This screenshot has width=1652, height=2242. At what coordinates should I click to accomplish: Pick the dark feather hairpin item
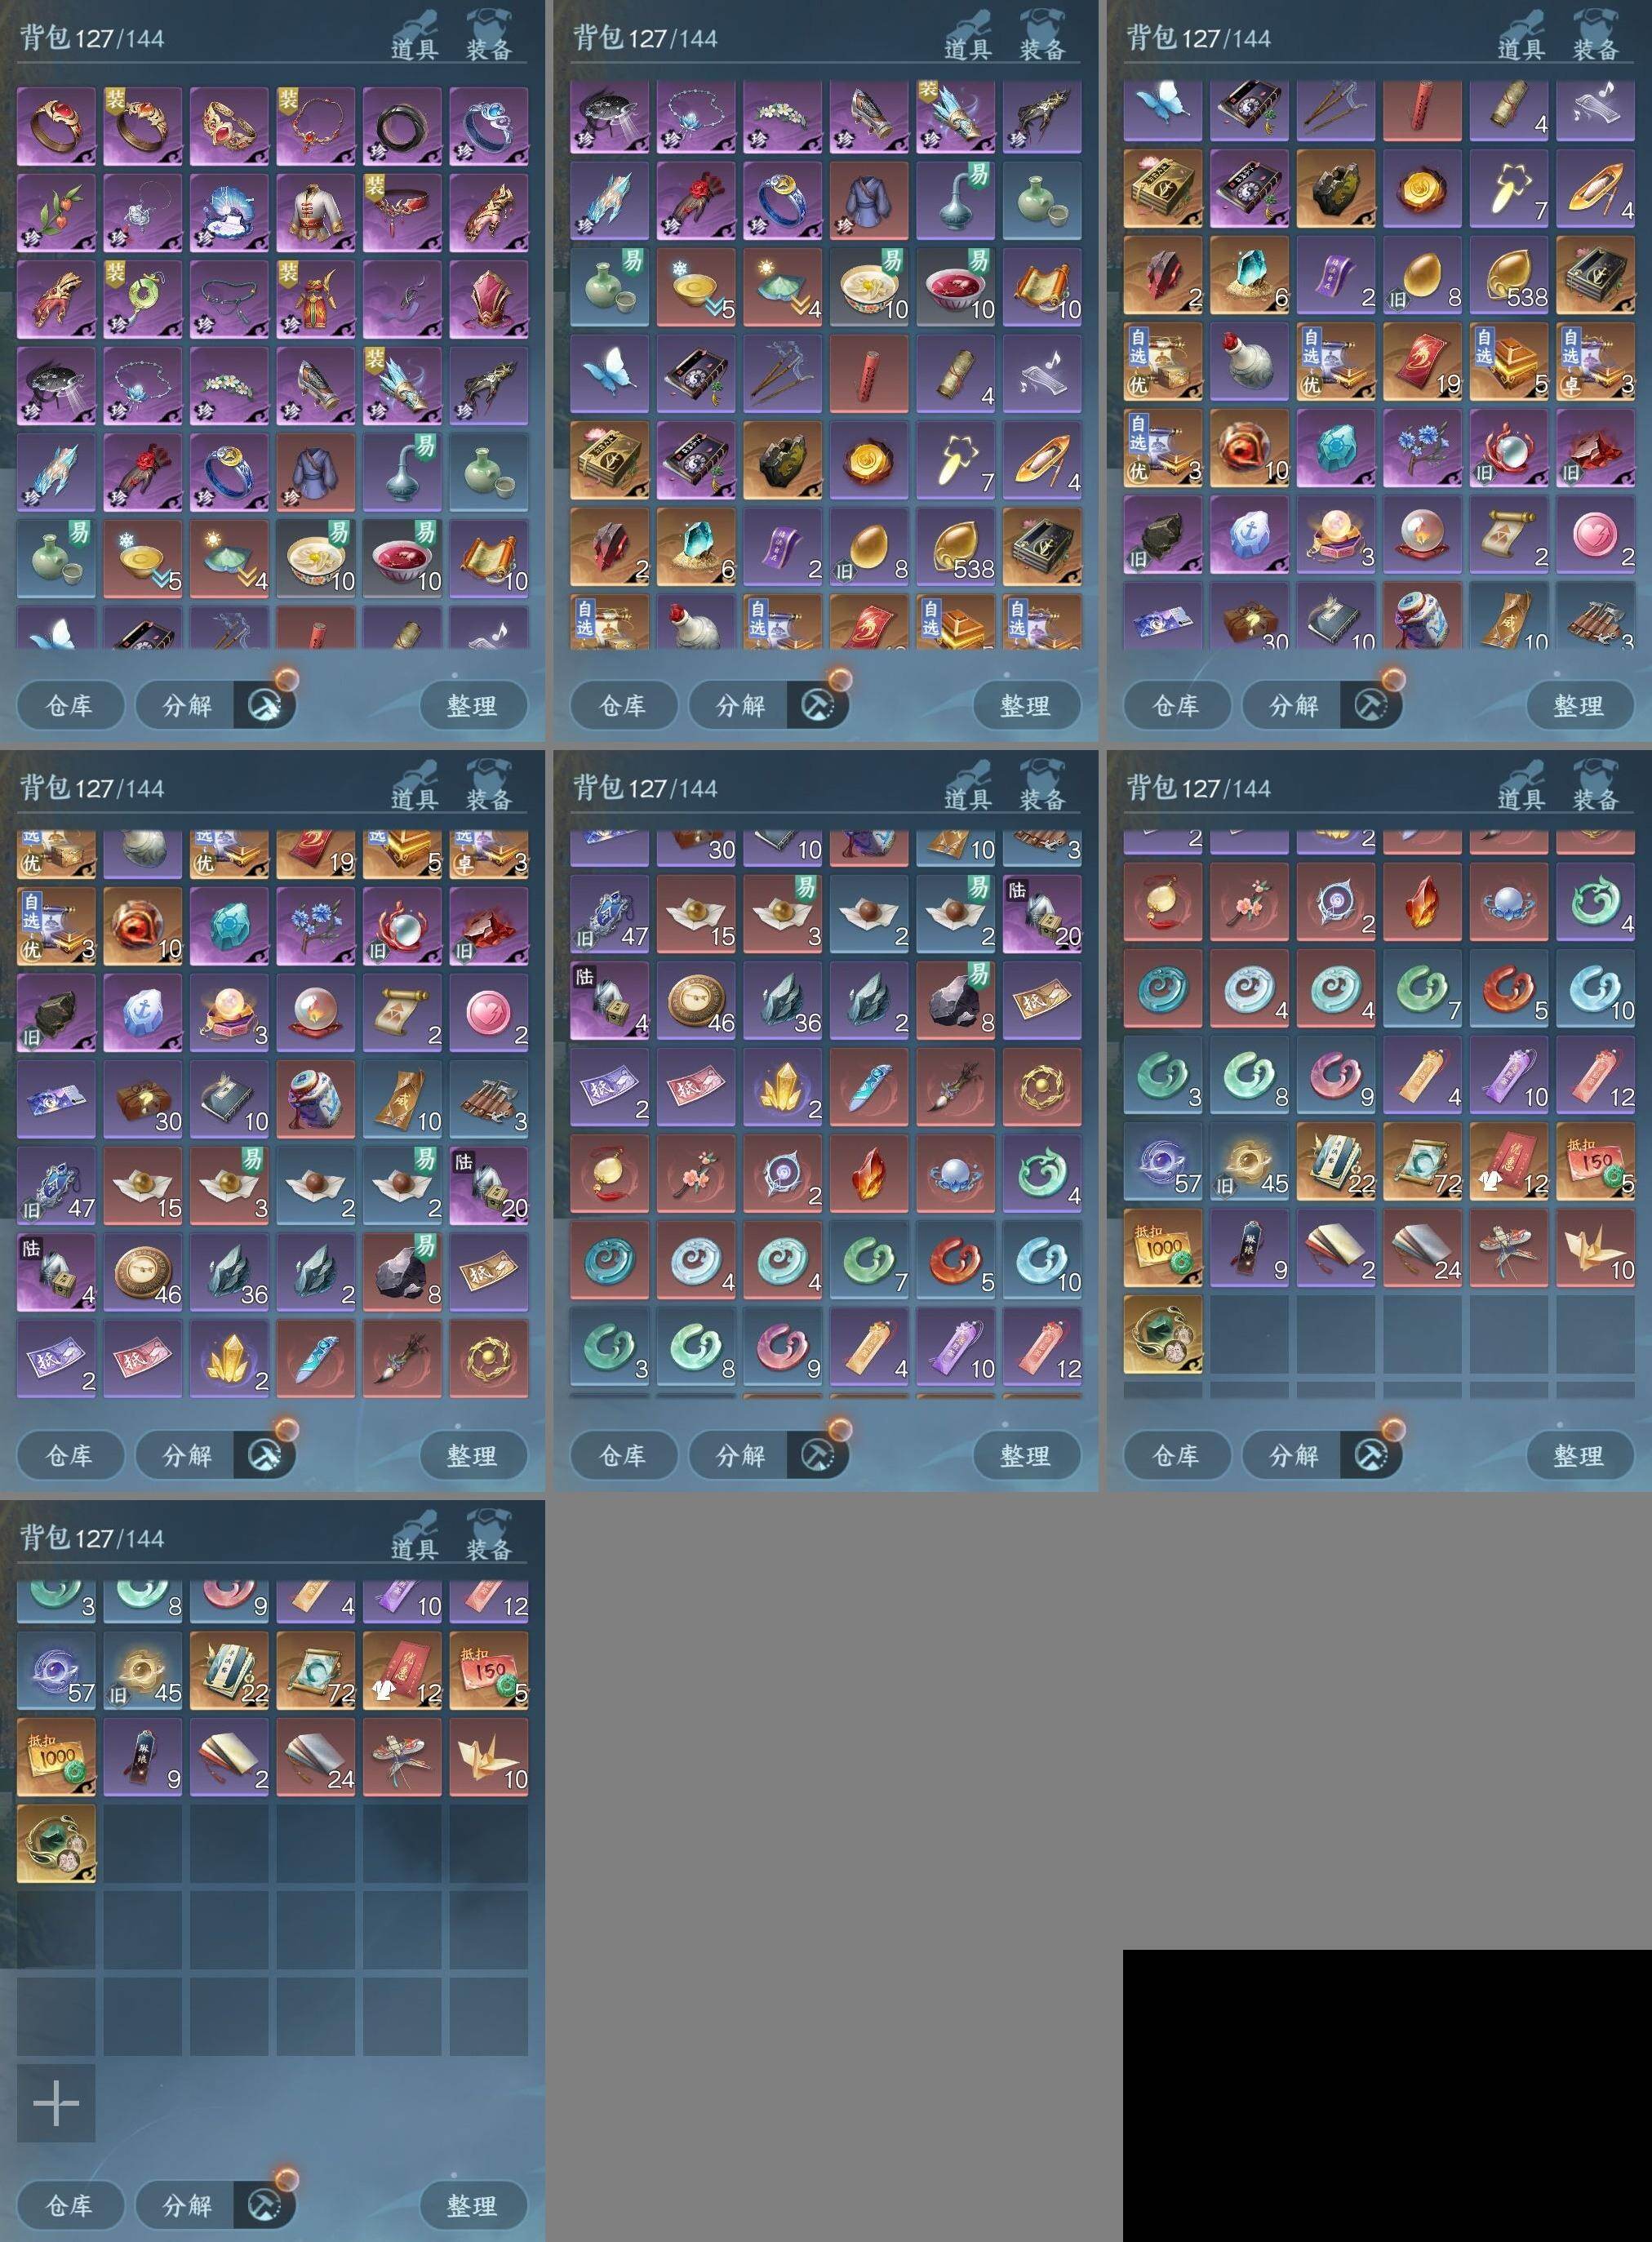(402, 299)
